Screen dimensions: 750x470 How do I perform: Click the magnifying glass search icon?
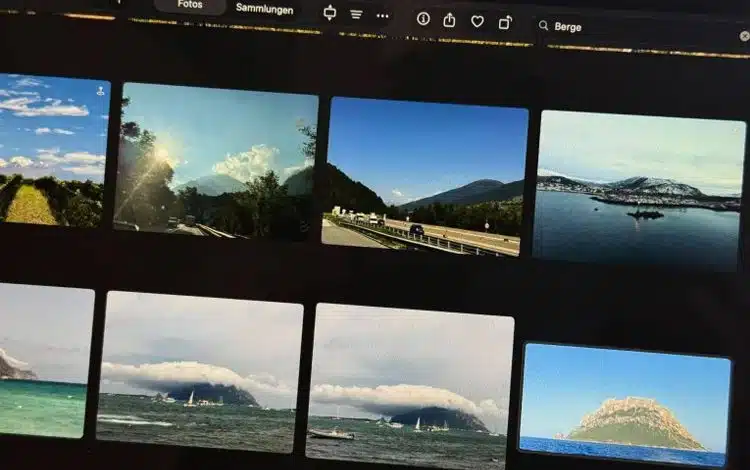[x=543, y=25]
